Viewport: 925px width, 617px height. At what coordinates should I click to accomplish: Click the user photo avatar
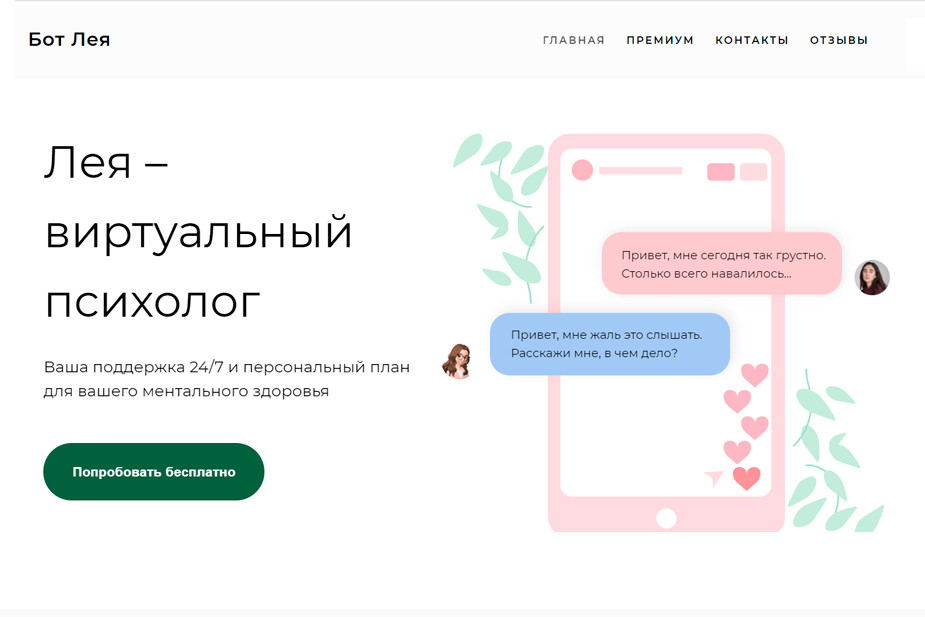point(872,277)
